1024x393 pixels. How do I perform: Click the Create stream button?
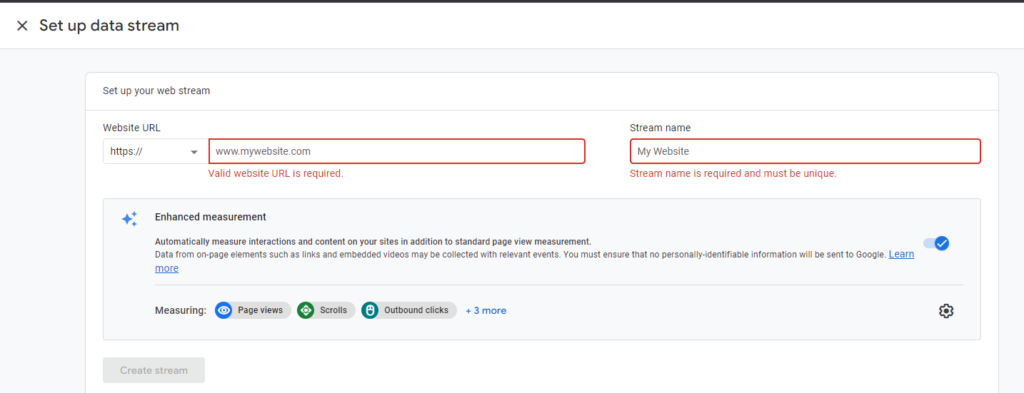click(x=154, y=370)
